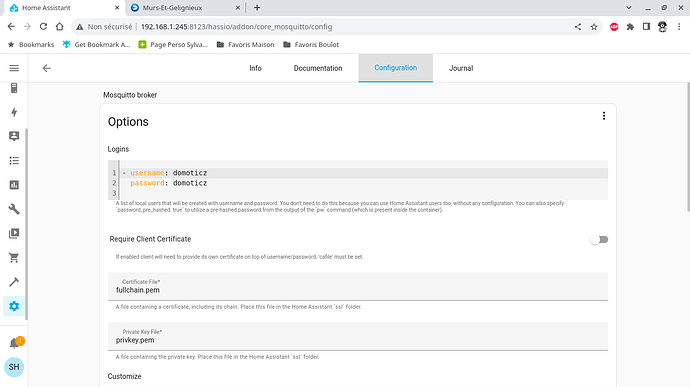Open the Favoris Boulot bookmark folder
The width and height of the screenshot is (690, 387).
click(311, 44)
